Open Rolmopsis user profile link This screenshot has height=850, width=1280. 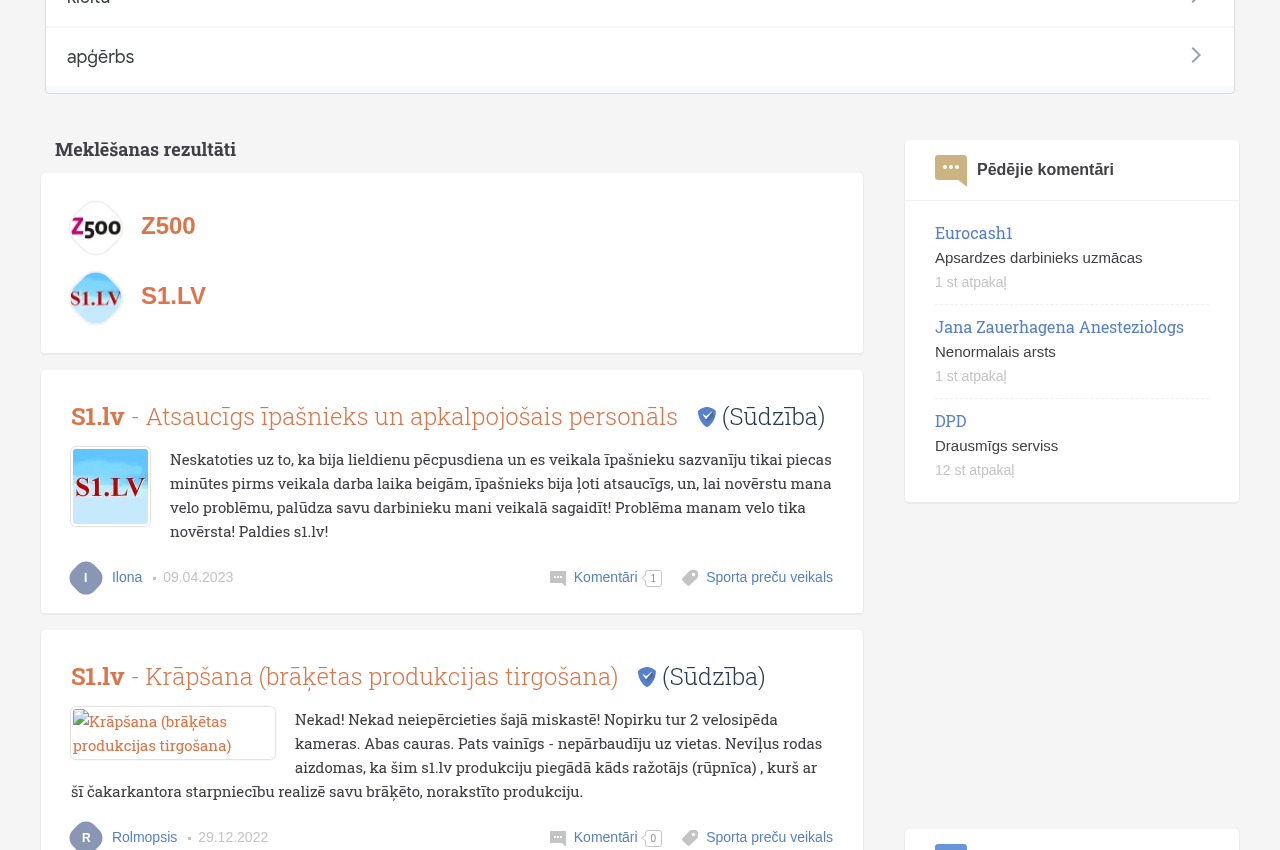pyautogui.click(x=144, y=837)
